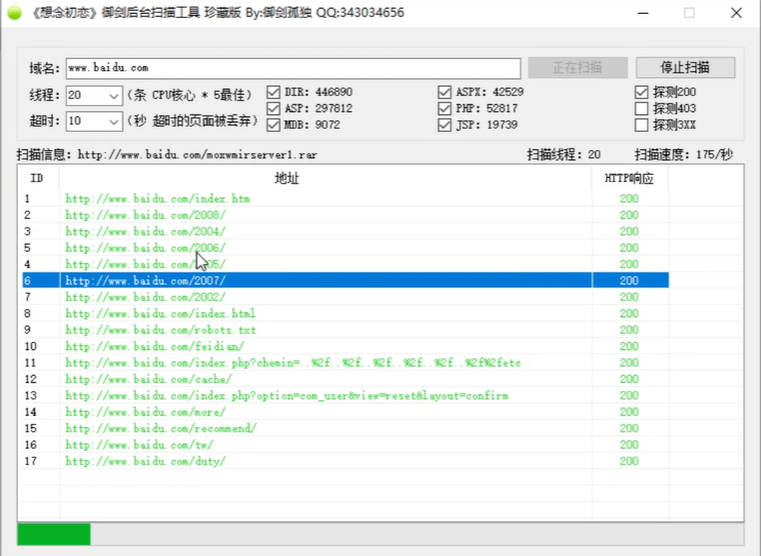This screenshot has height=556, width=761.
Task: Select the row for /index.html URL
Action: [346, 313]
